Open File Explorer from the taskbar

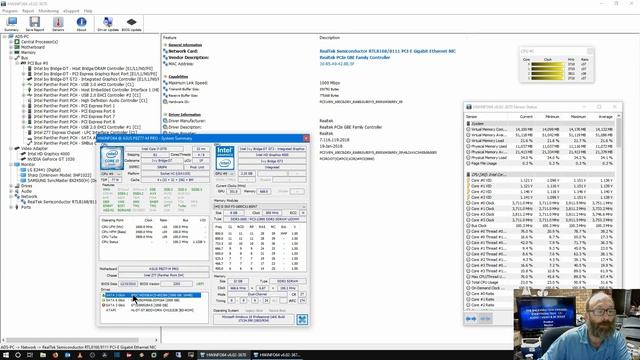[42, 355]
